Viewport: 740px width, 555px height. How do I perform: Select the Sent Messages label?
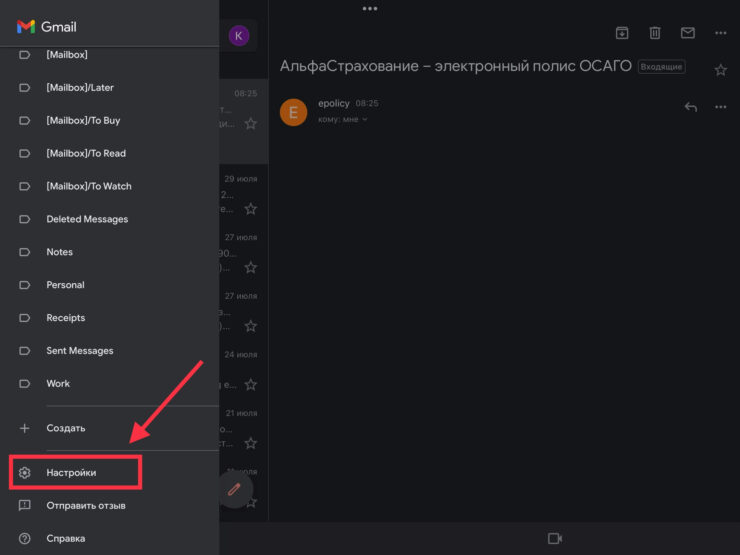80,351
